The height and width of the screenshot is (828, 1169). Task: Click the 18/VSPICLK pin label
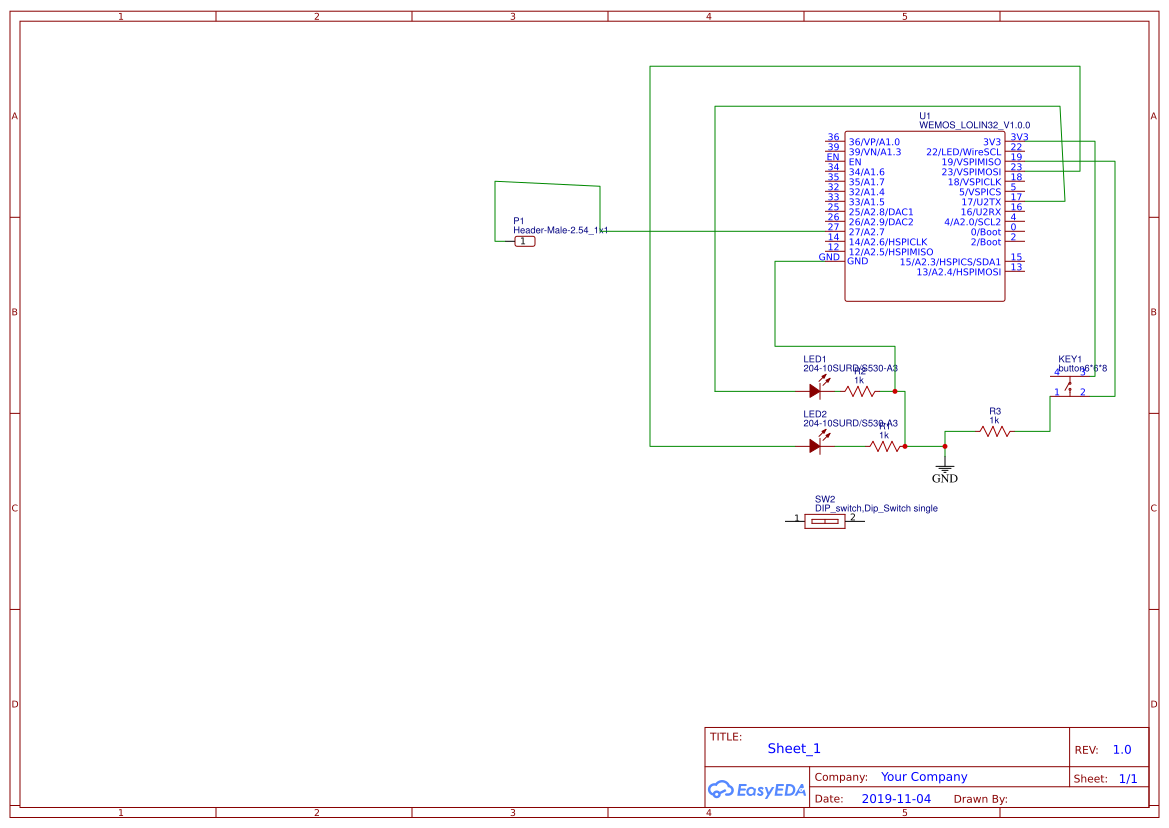point(974,182)
